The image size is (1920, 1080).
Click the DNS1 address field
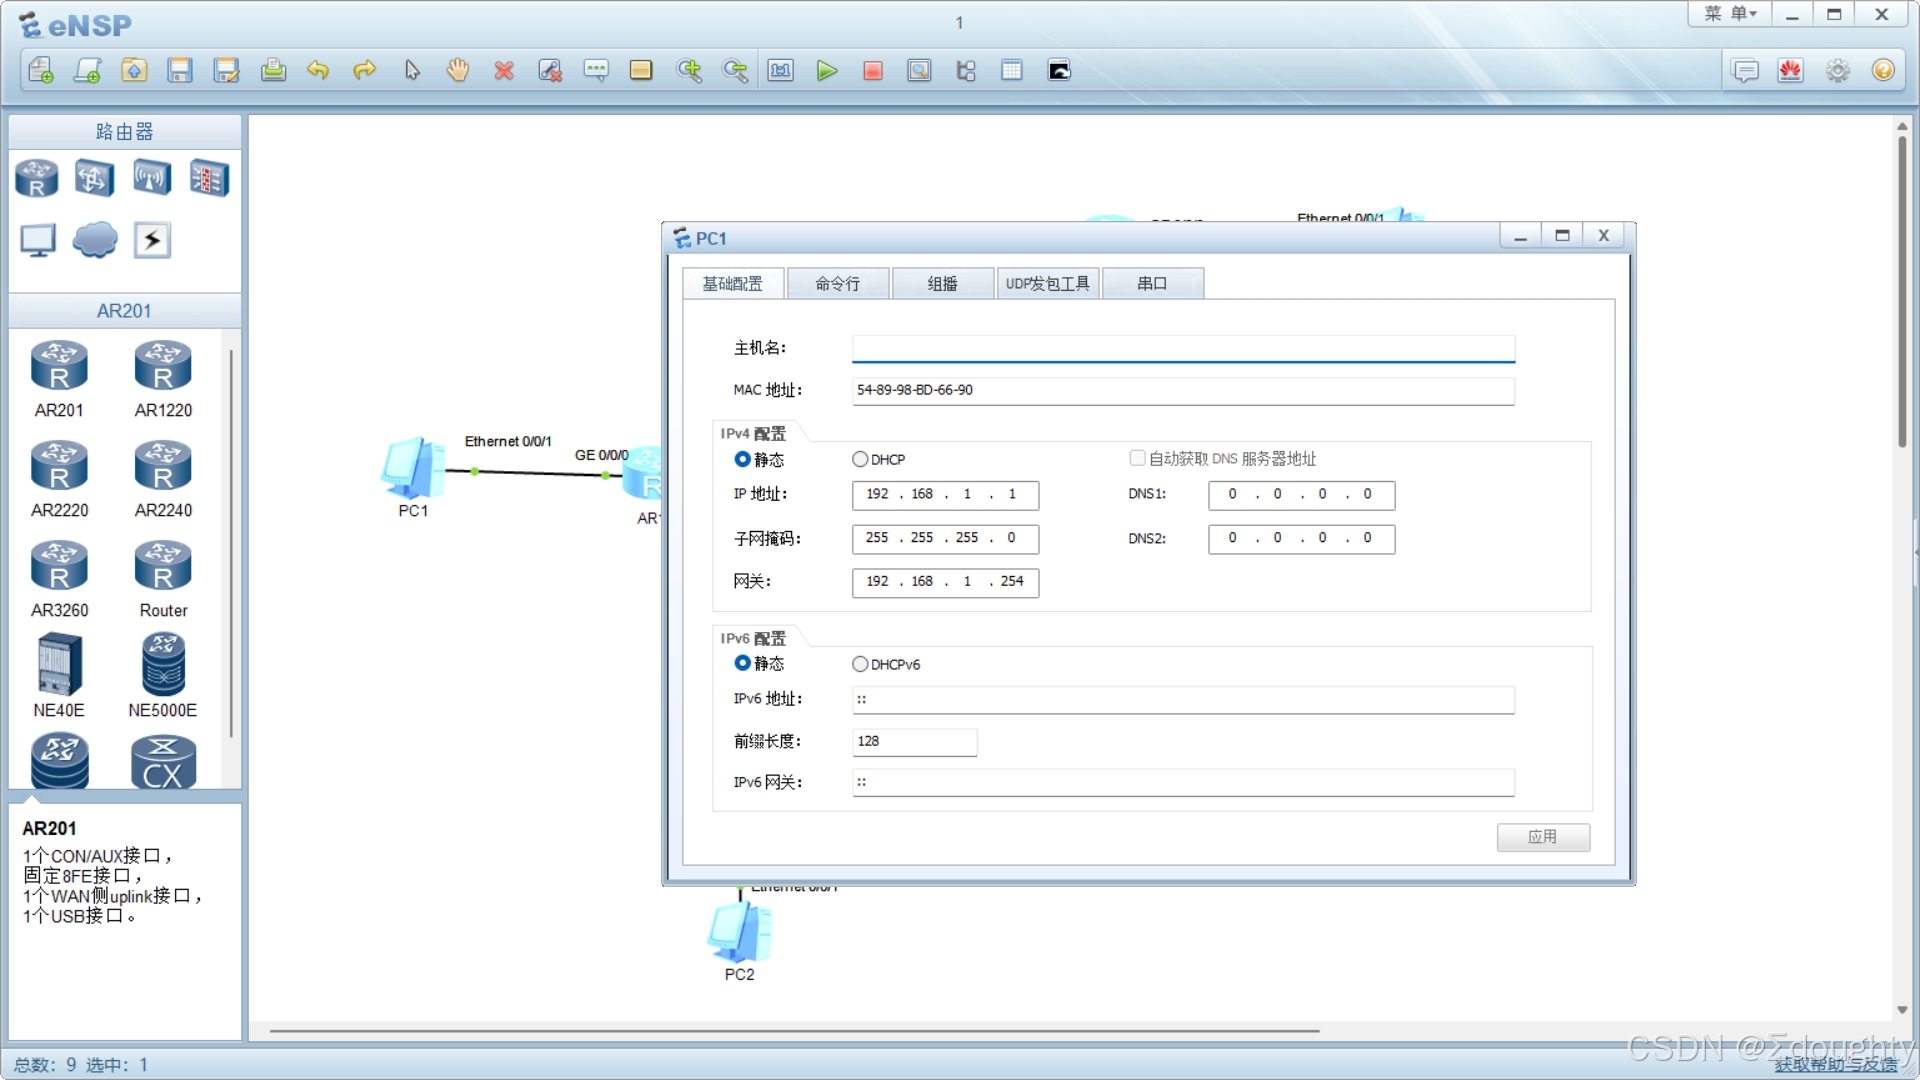point(1301,495)
